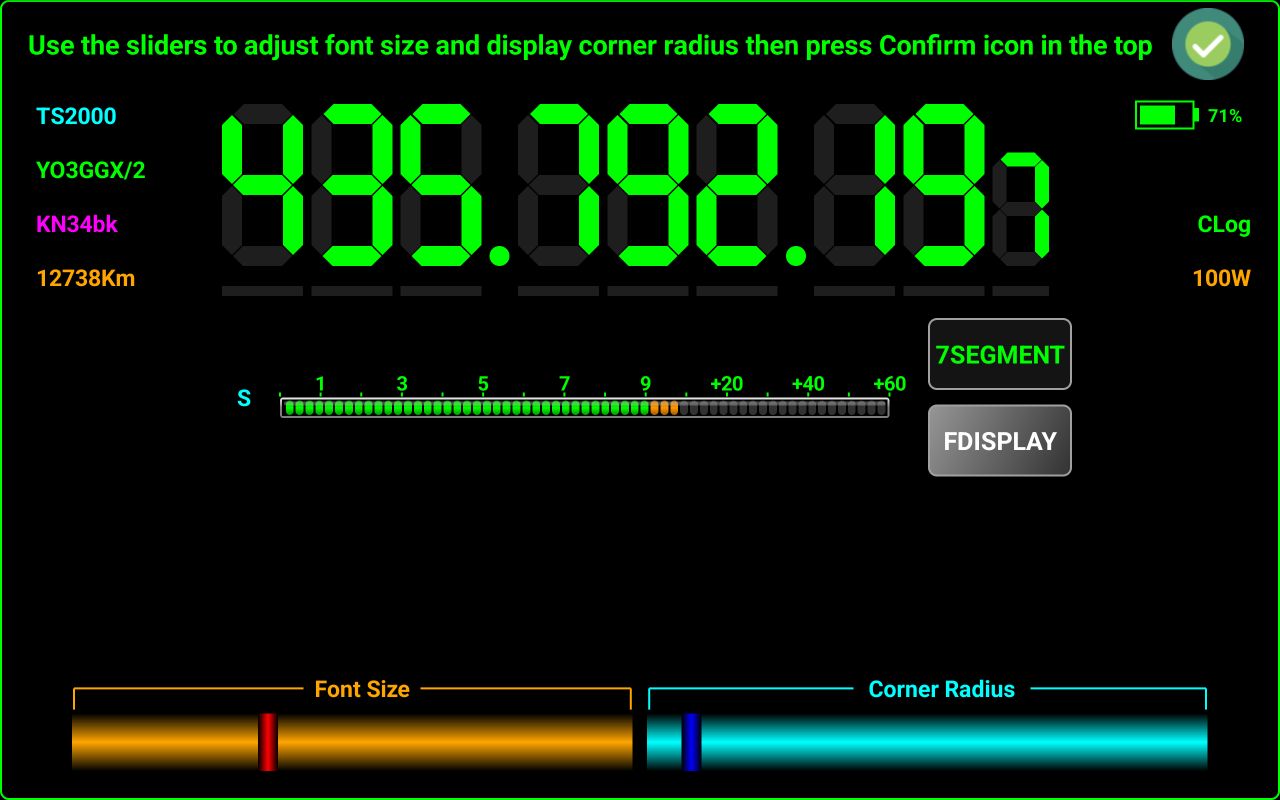Click the cyan Corner Radius slider track
Image resolution: width=1280 pixels, height=800 pixels.
pyautogui.click(x=950, y=742)
